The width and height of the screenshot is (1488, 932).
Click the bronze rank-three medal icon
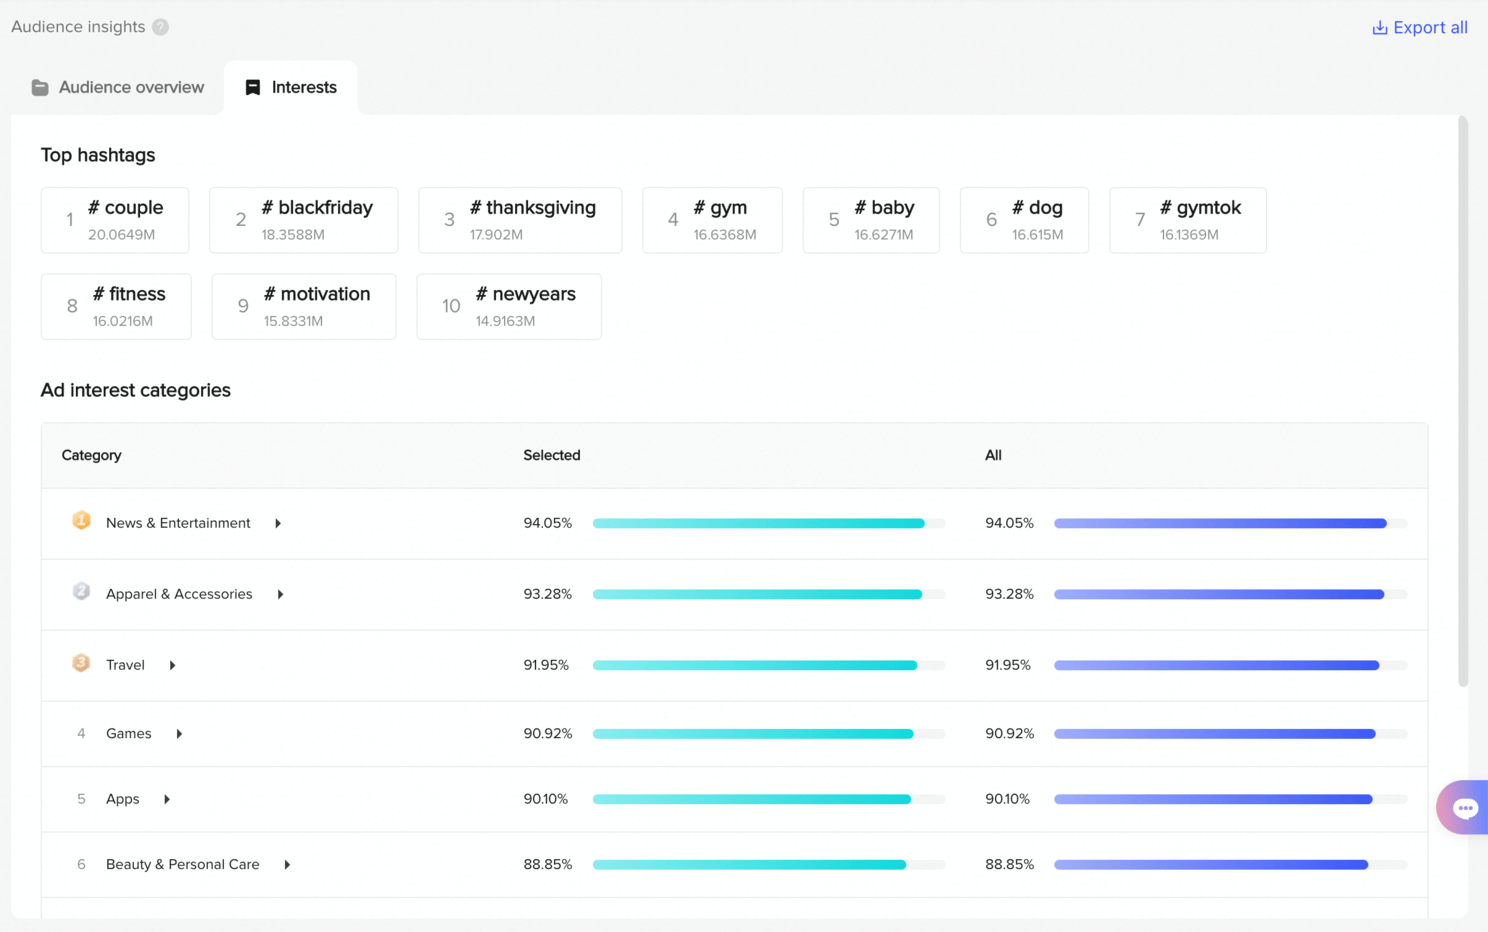coord(81,663)
